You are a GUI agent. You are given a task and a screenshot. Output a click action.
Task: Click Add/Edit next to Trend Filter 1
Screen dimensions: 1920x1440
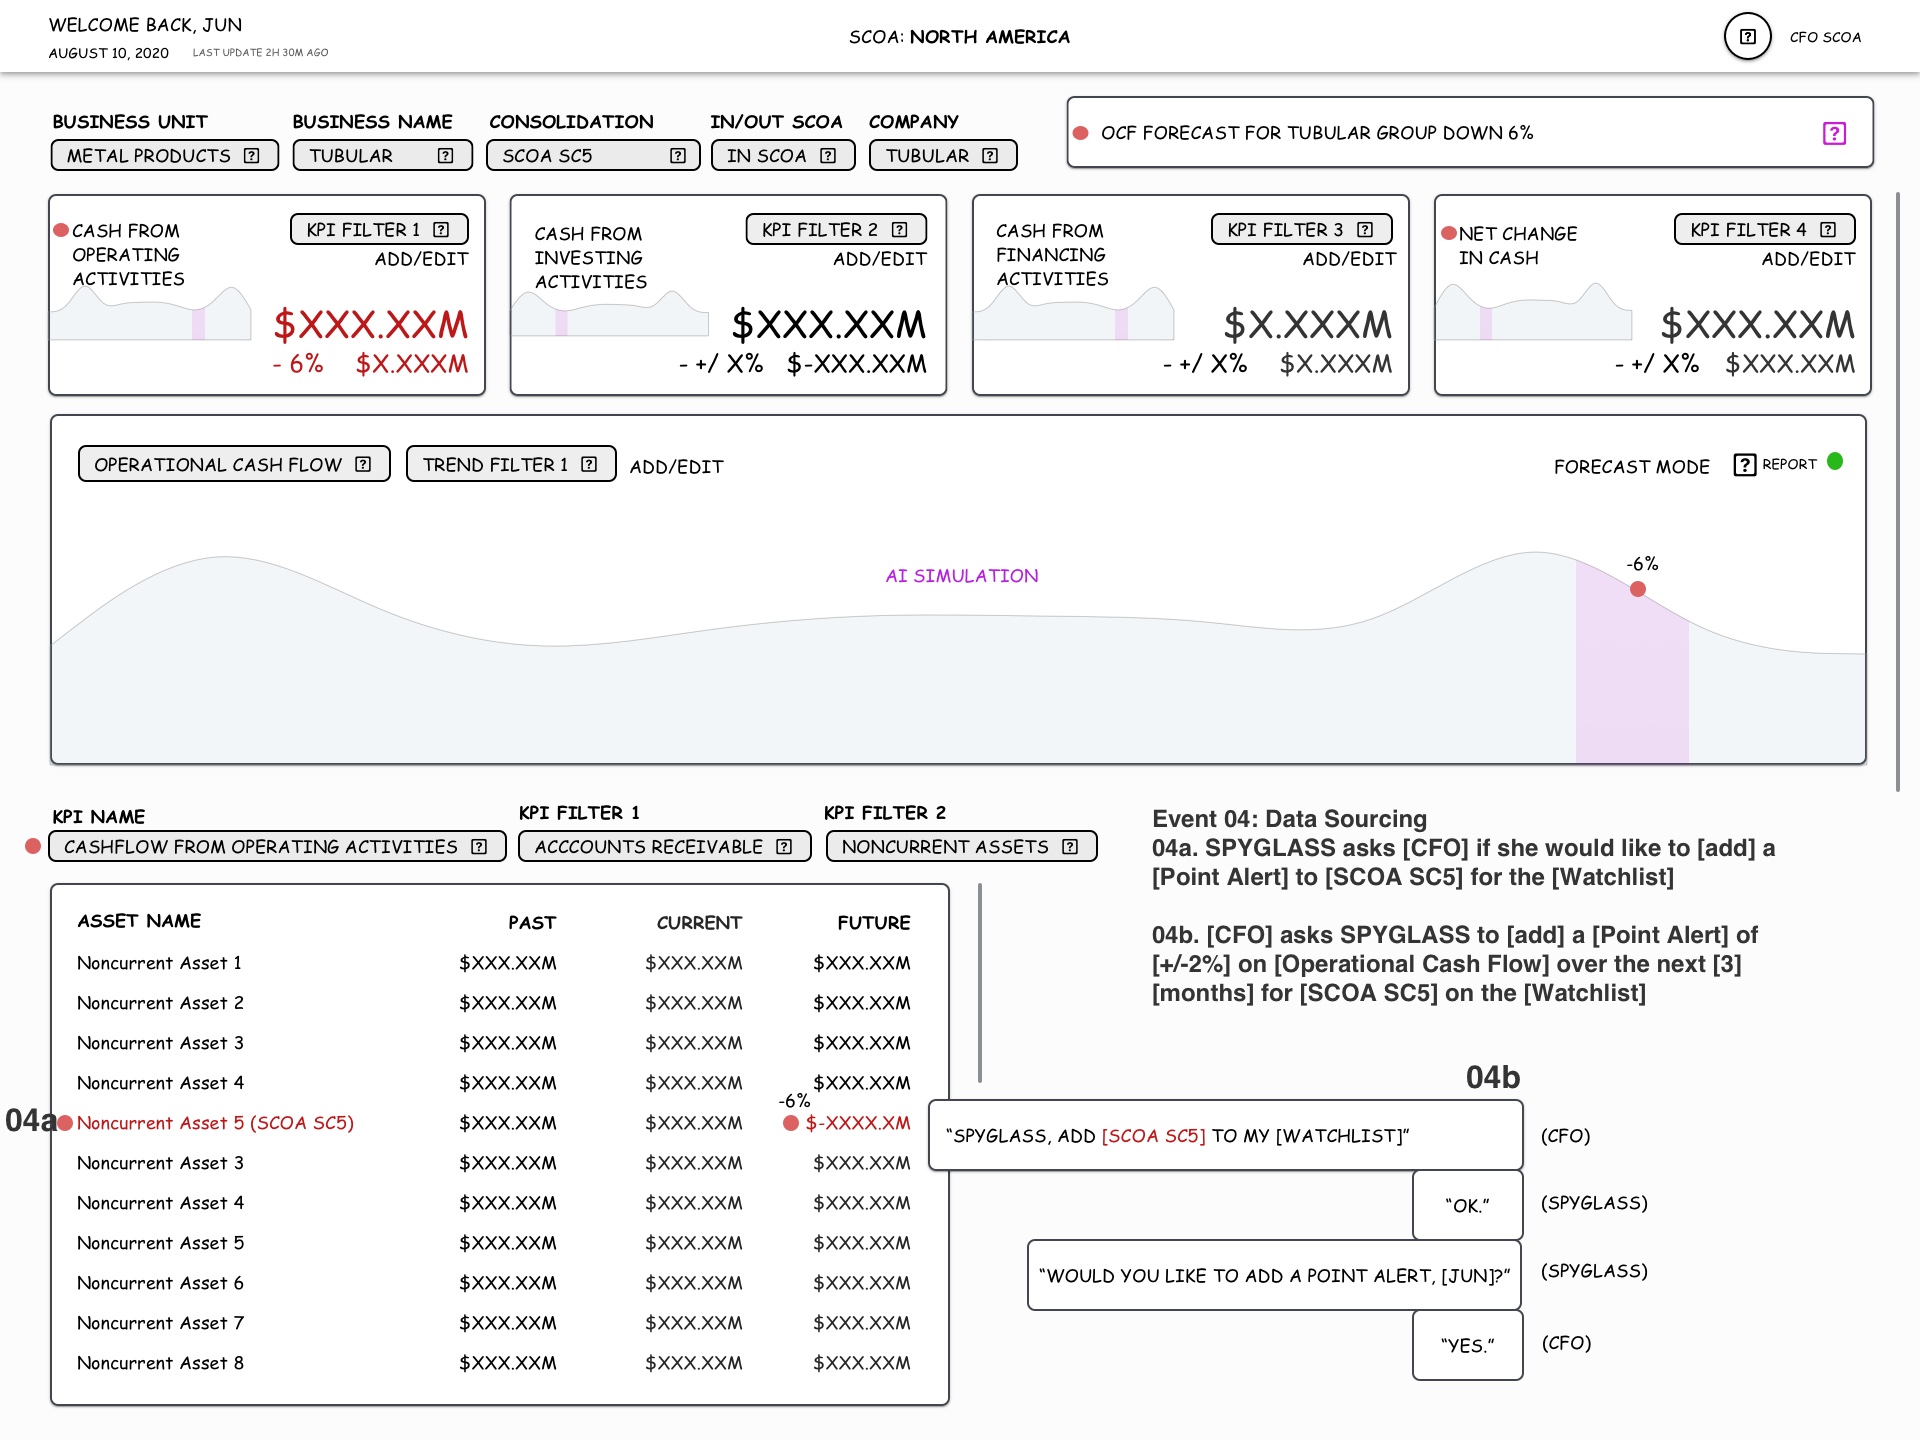[x=676, y=467]
